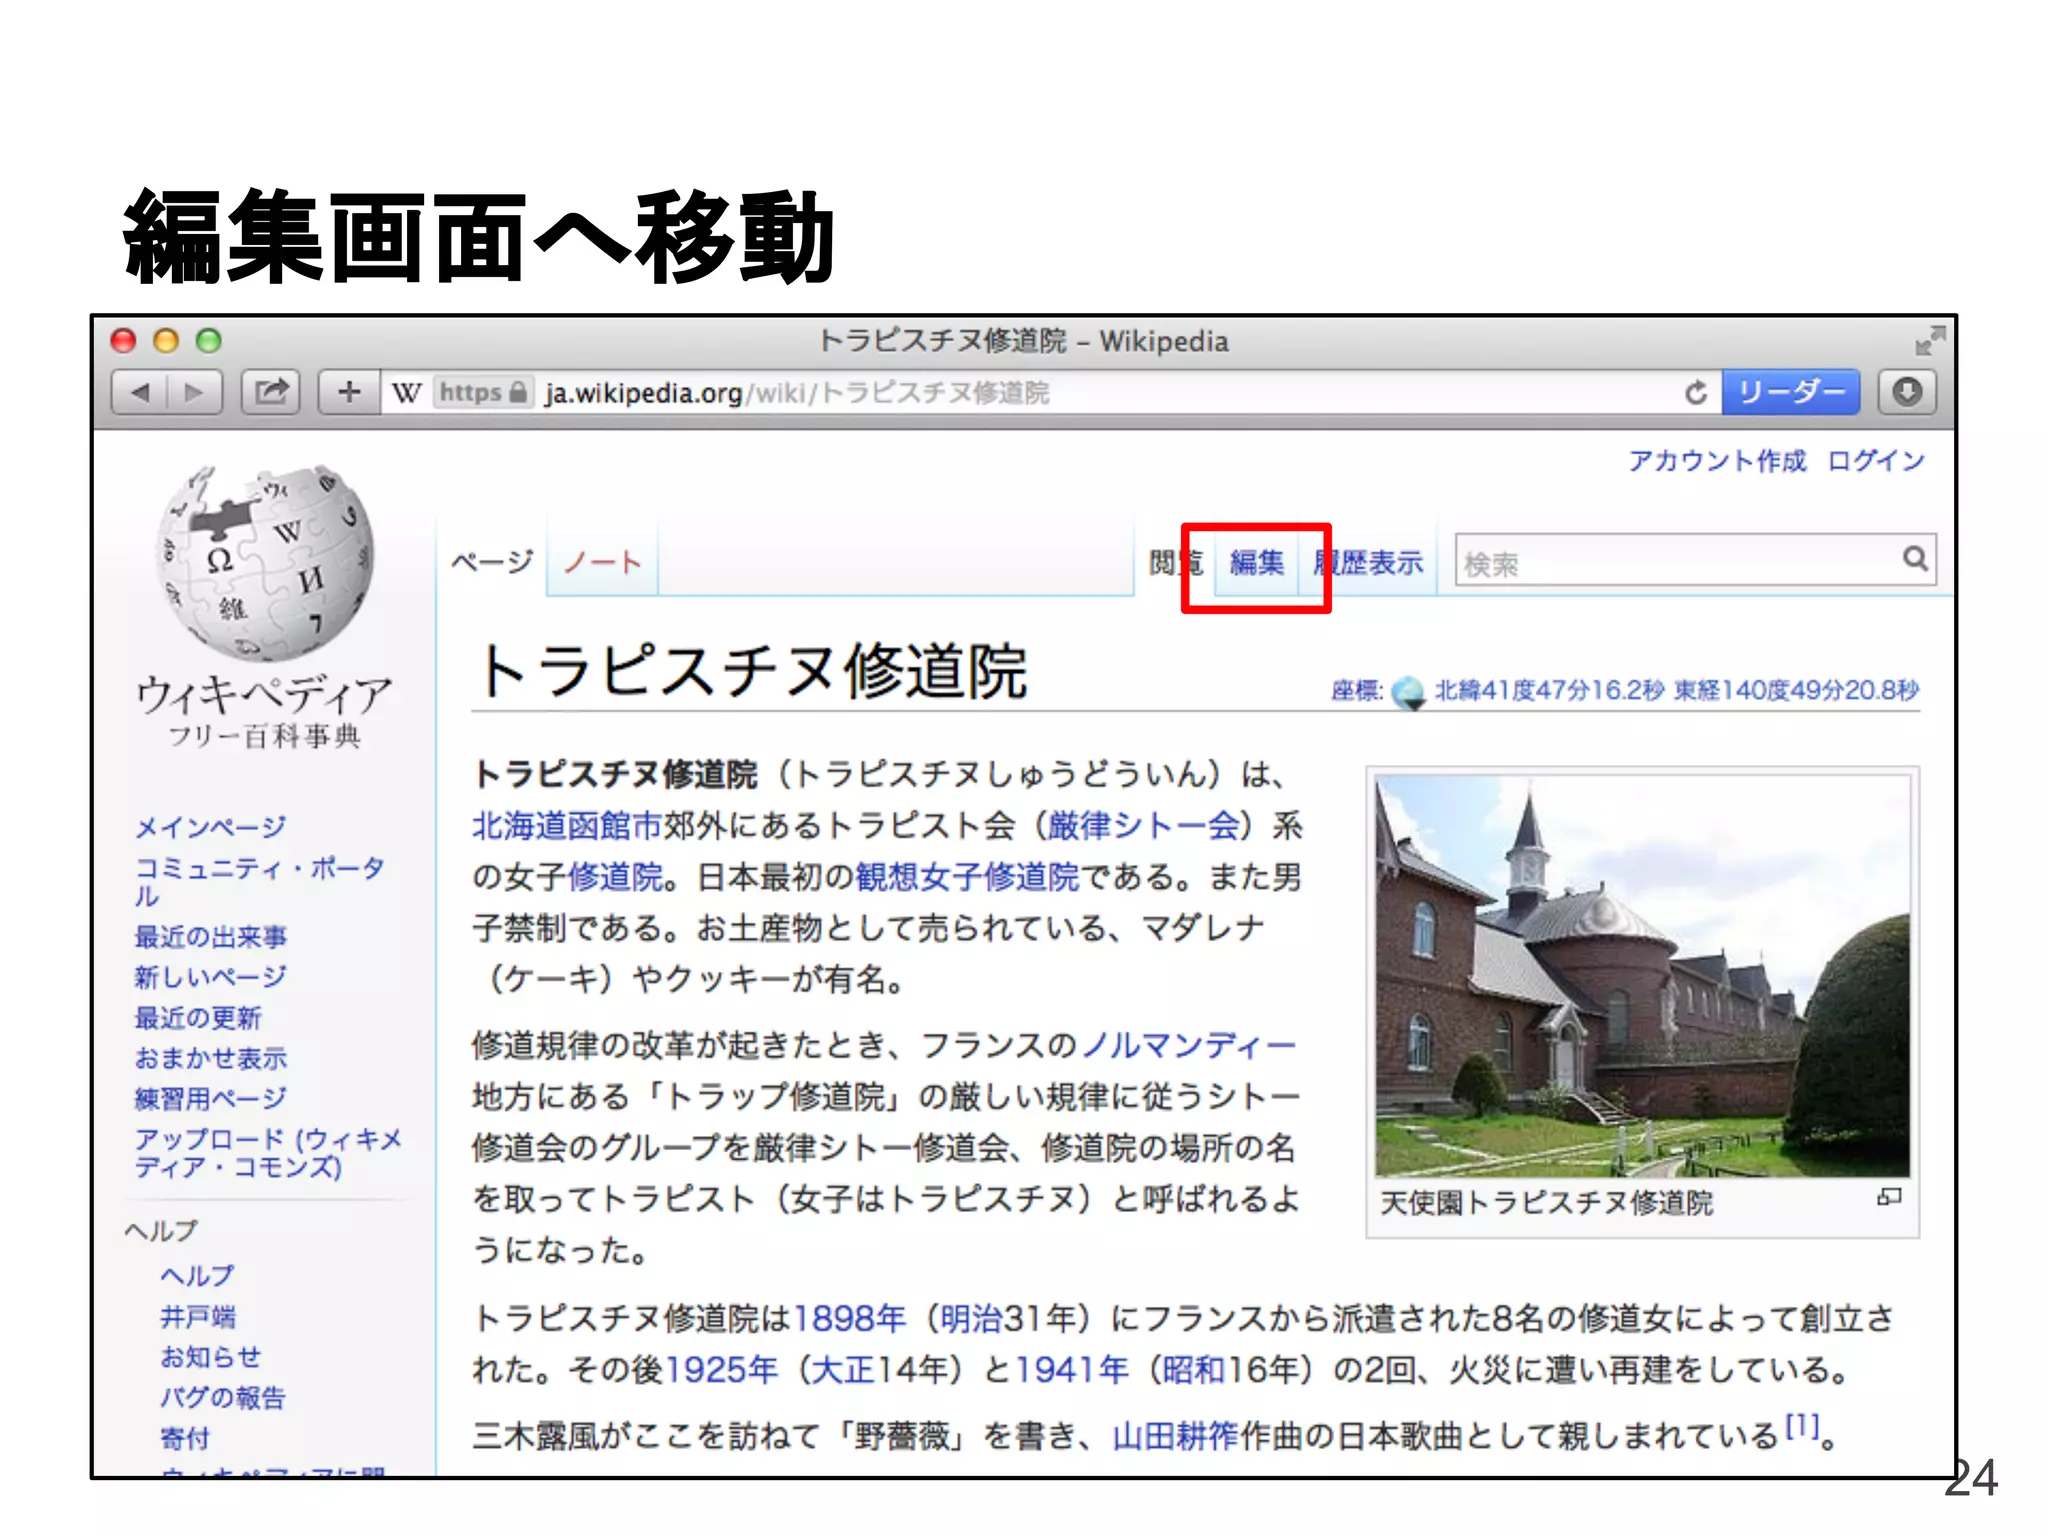Click the W favicon in address bar
Viewport: 2048px width, 1536px height.
[x=406, y=393]
